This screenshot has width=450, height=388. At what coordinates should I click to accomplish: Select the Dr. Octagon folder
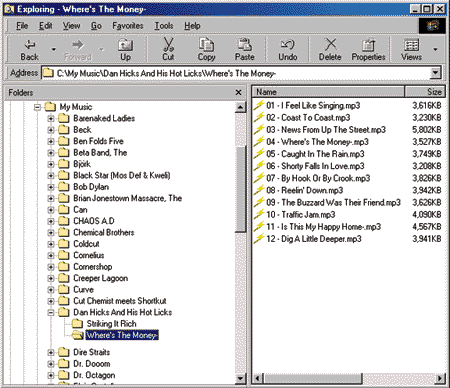(x=94, y=375)
